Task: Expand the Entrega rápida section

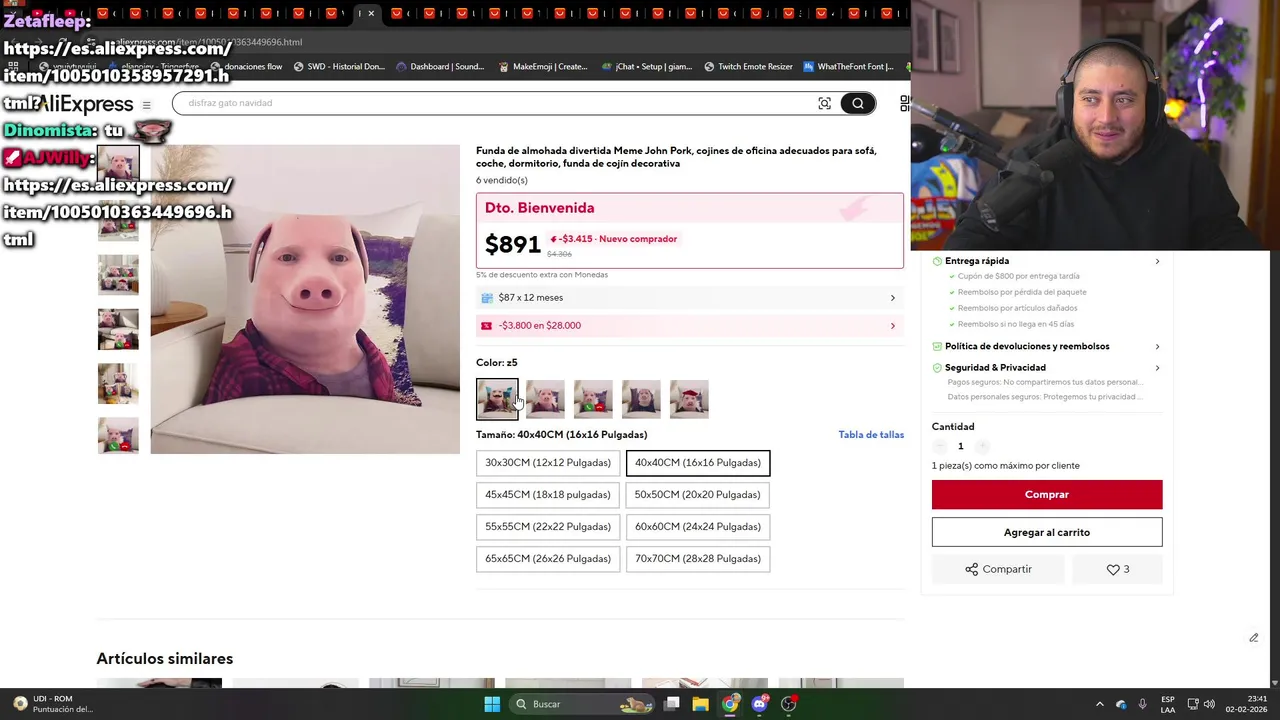Action: coord(1046,261)
